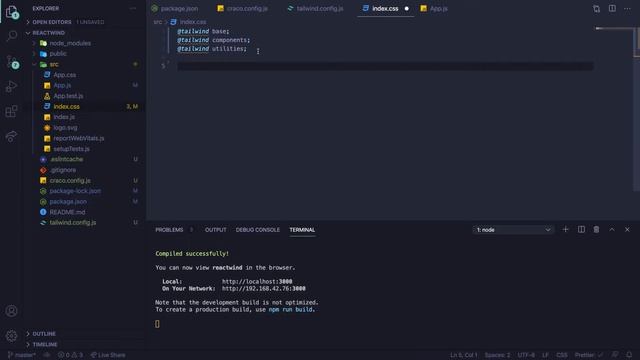Open the Debug Console panel tab
The width and height of the screenshot is (640, 360).
tap(258, 230)
